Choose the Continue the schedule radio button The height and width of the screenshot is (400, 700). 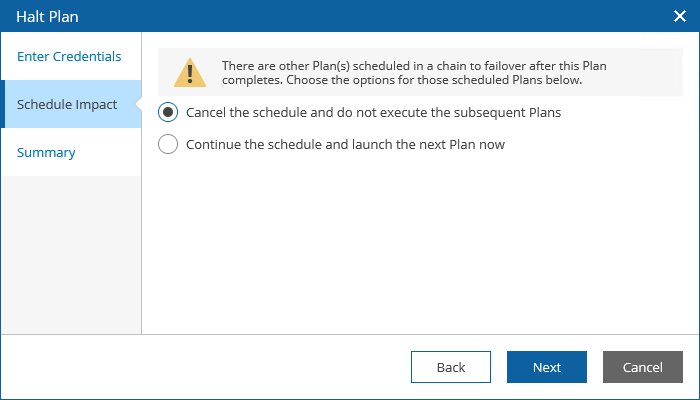[x=168, y=144]
